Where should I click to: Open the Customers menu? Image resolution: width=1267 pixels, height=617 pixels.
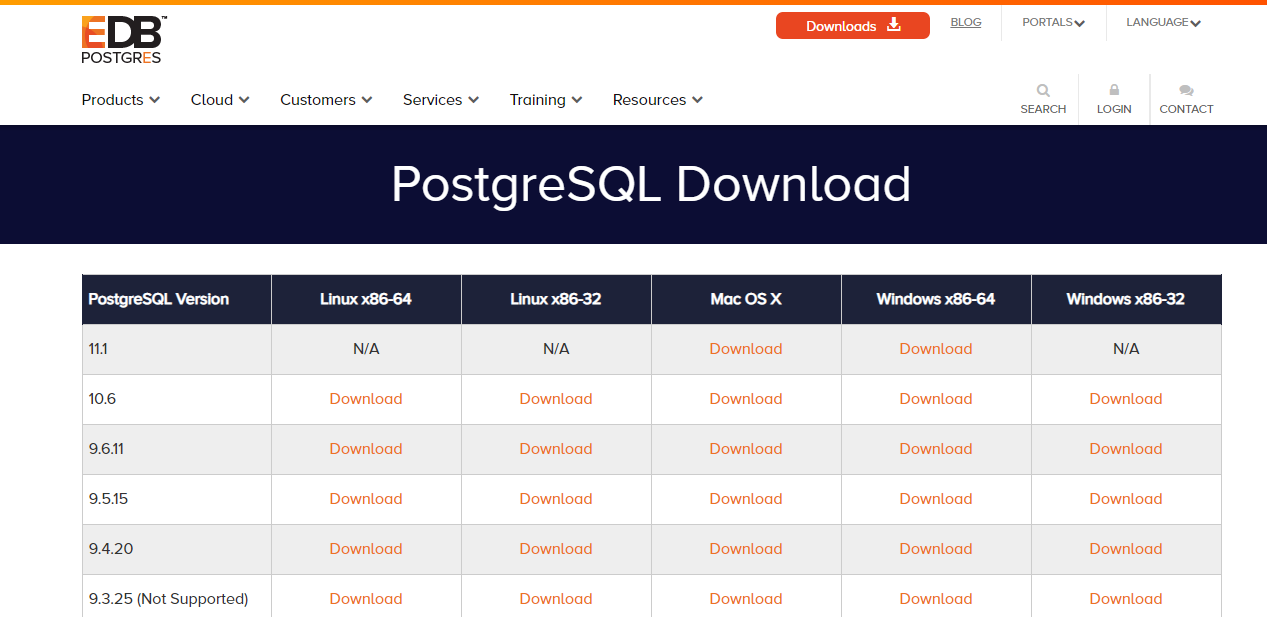pos(325,100)
